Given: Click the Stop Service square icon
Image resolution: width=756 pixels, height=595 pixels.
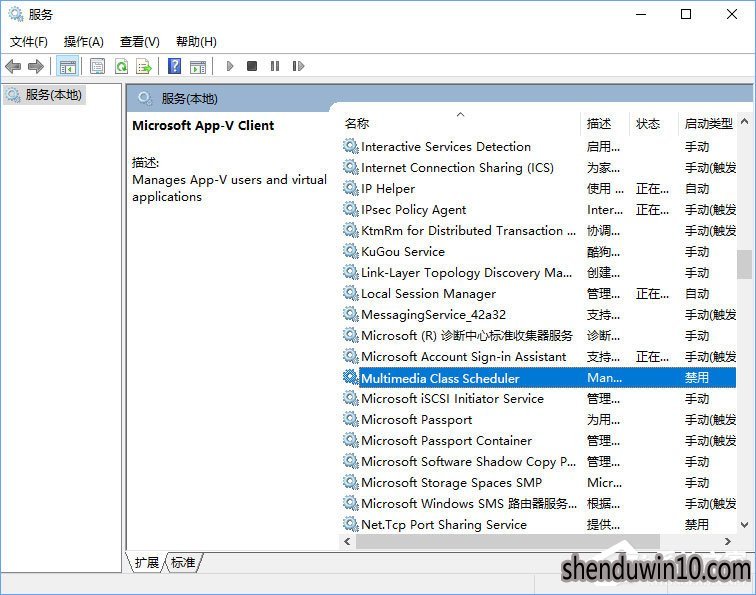Looking at the screenshot, I should (x=252, y=66).
